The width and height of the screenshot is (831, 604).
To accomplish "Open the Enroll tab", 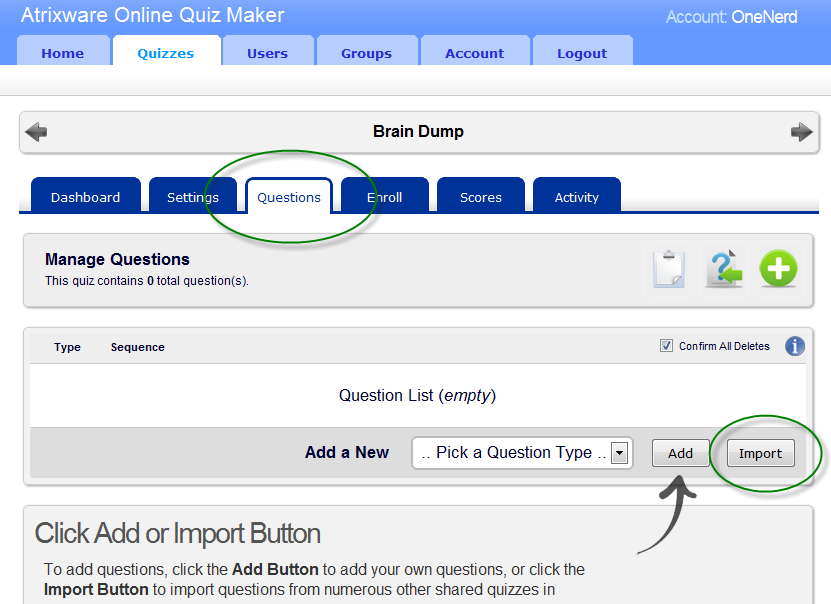I will (385, 196).
